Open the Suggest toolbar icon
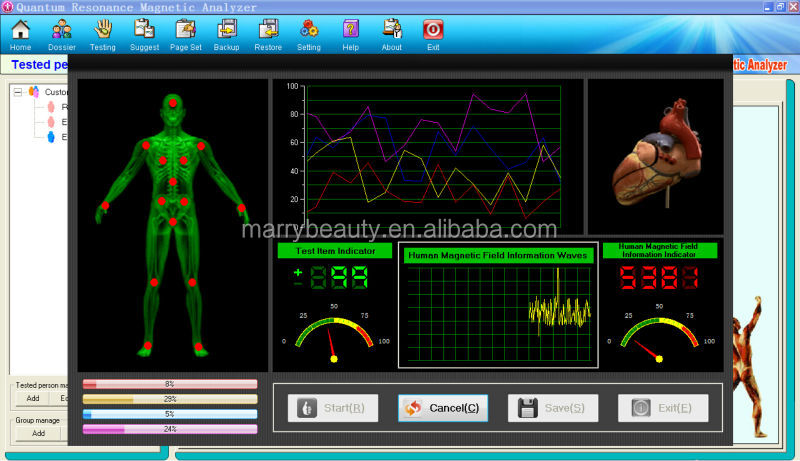This screenshot has width=800, height=461. [144, 33]
